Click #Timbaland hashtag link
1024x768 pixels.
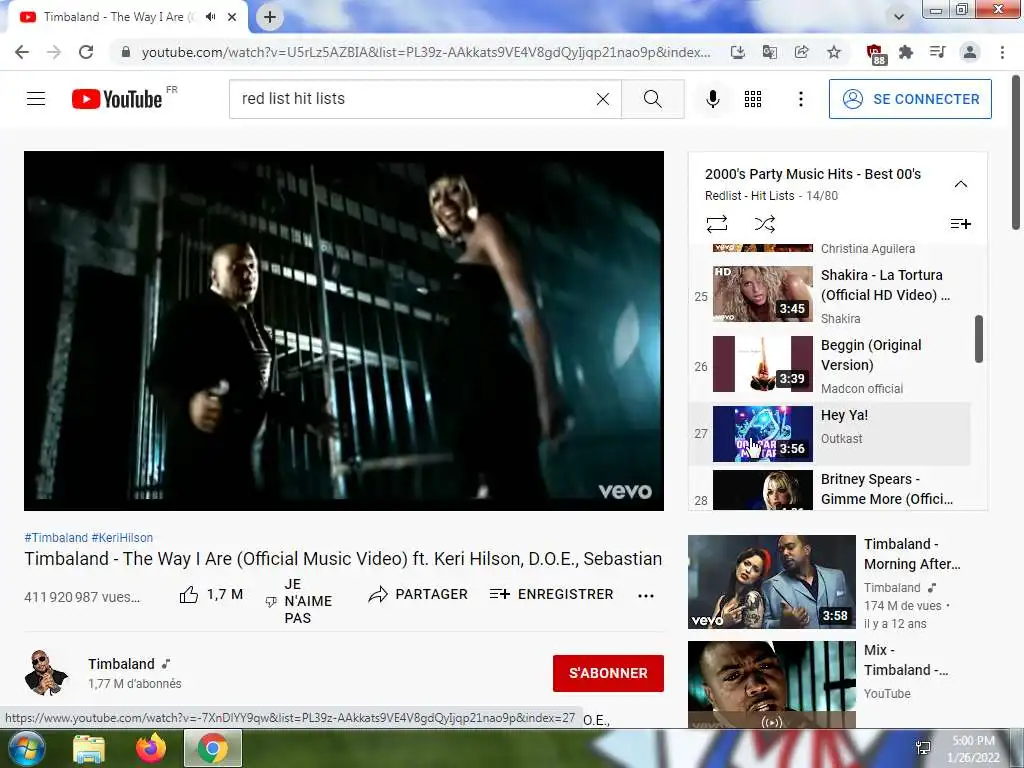tap(56, 537)
